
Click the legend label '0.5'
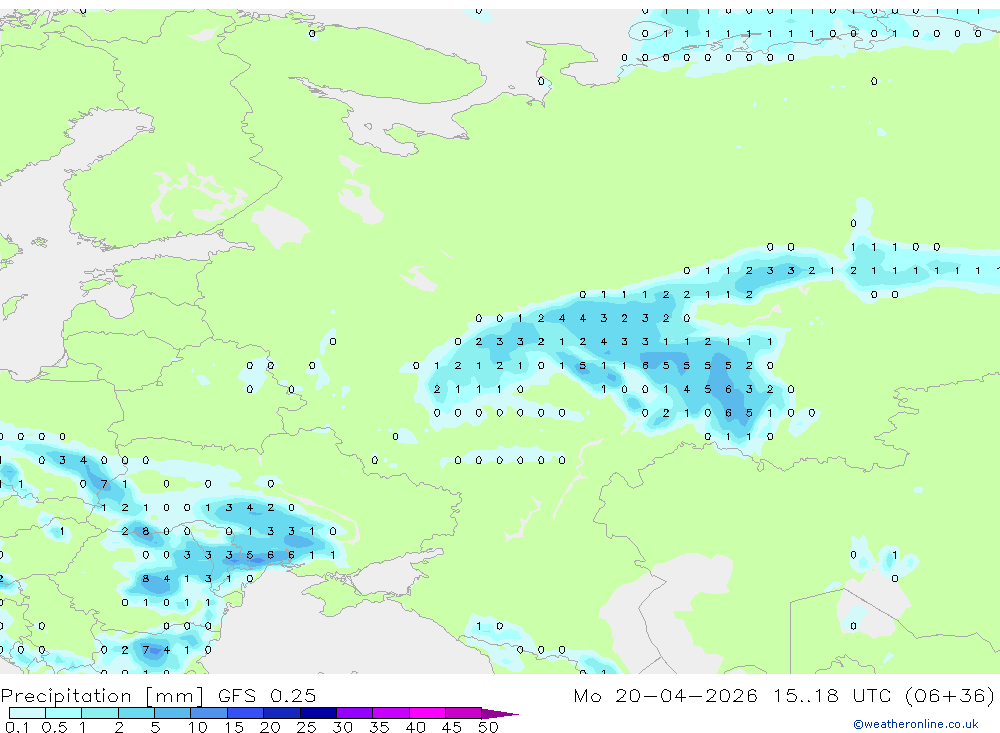click(x=54, y=727)
